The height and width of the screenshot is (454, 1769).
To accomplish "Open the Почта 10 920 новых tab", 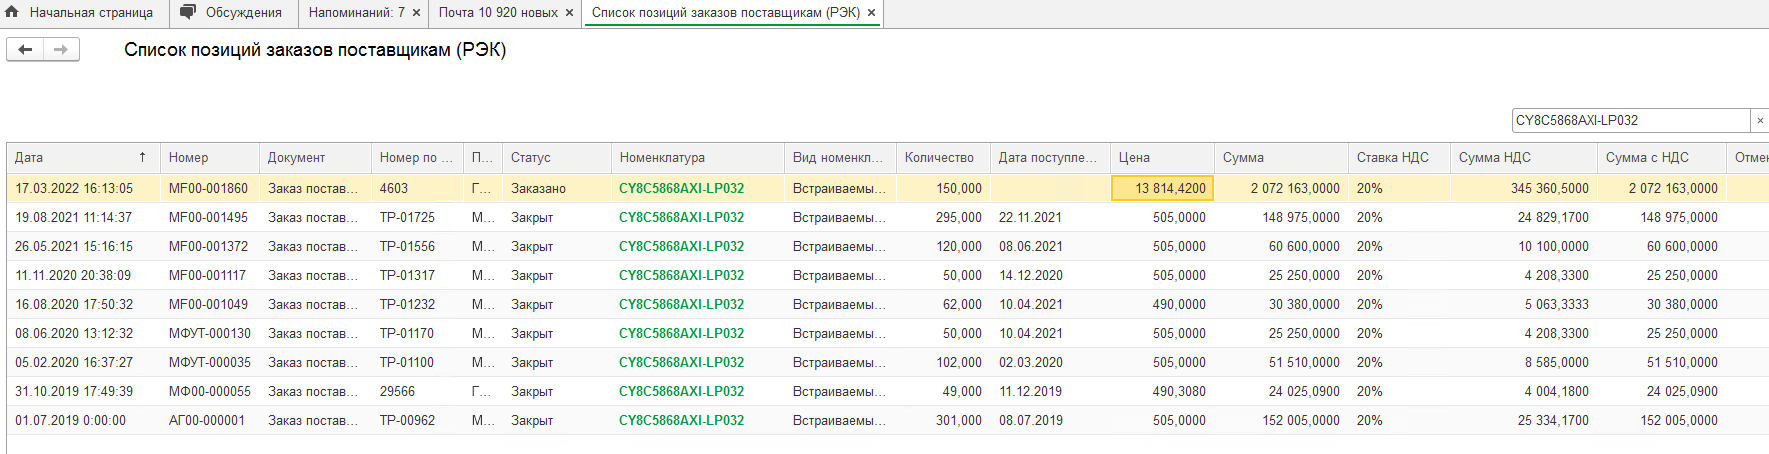I will 498,13.
